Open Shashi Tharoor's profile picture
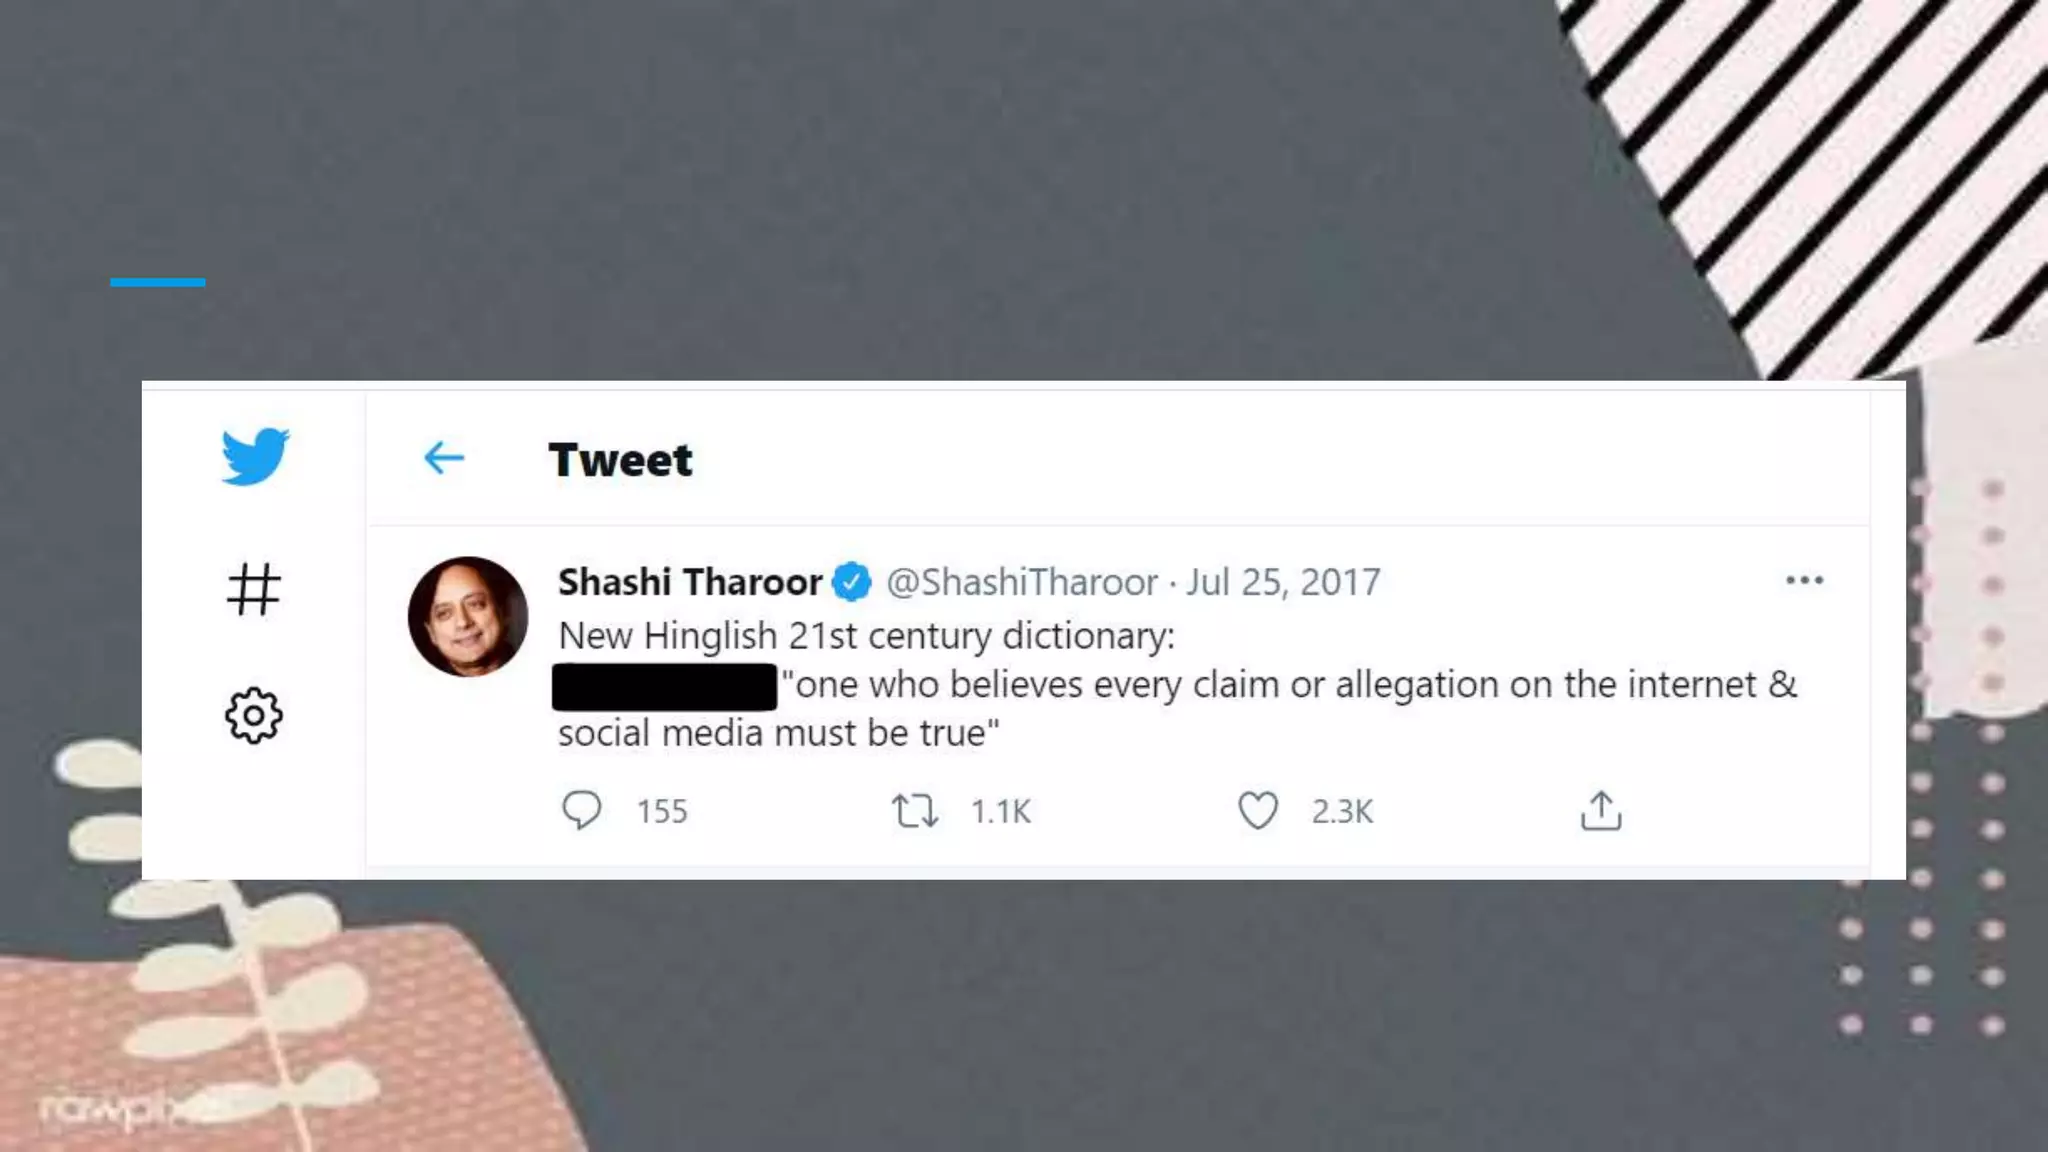Screen dimensions: 2048x1152 pos(468,617)
